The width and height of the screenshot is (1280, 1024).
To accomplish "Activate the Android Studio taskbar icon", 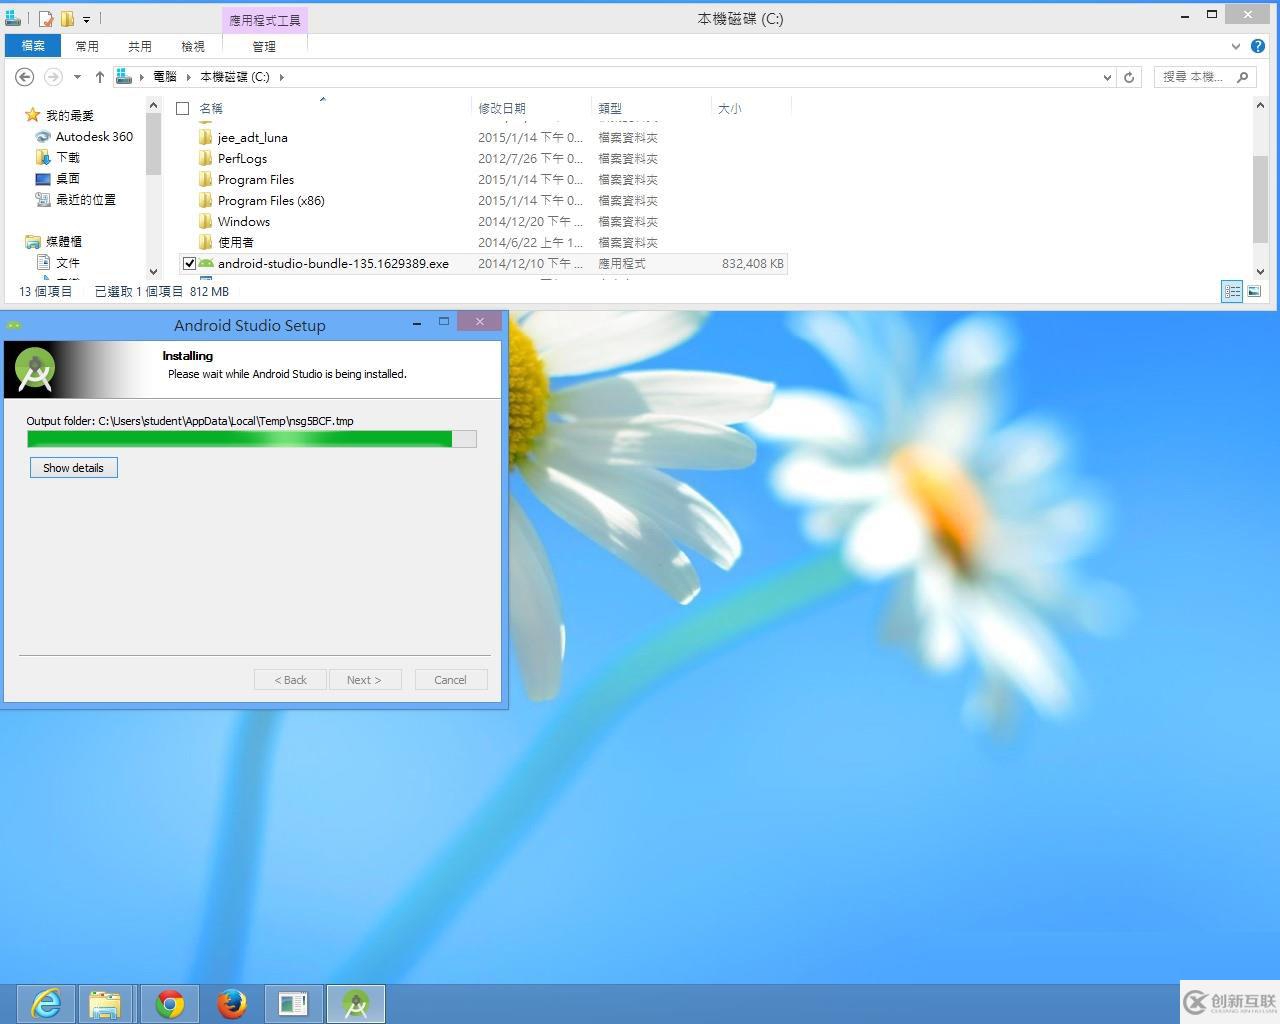I will [x=356, y=1003].
